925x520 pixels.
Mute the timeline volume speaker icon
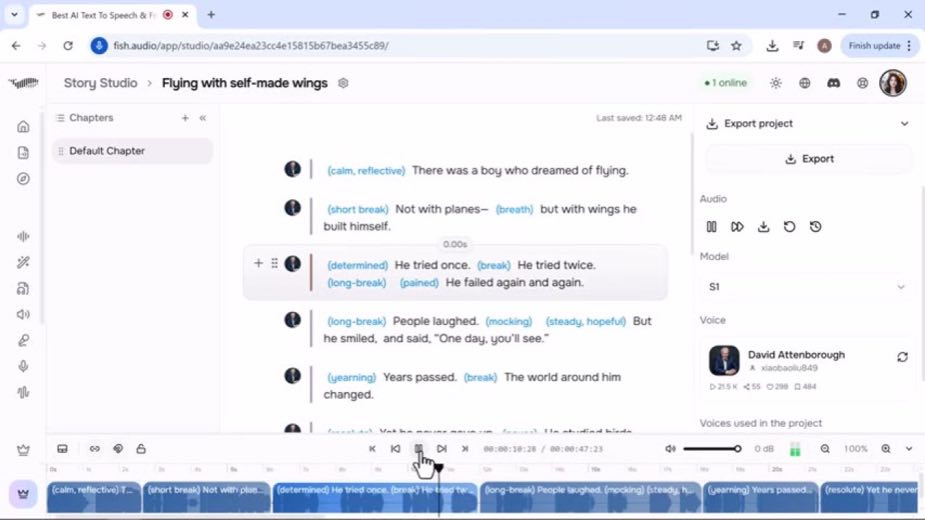(x=670, y=449)
